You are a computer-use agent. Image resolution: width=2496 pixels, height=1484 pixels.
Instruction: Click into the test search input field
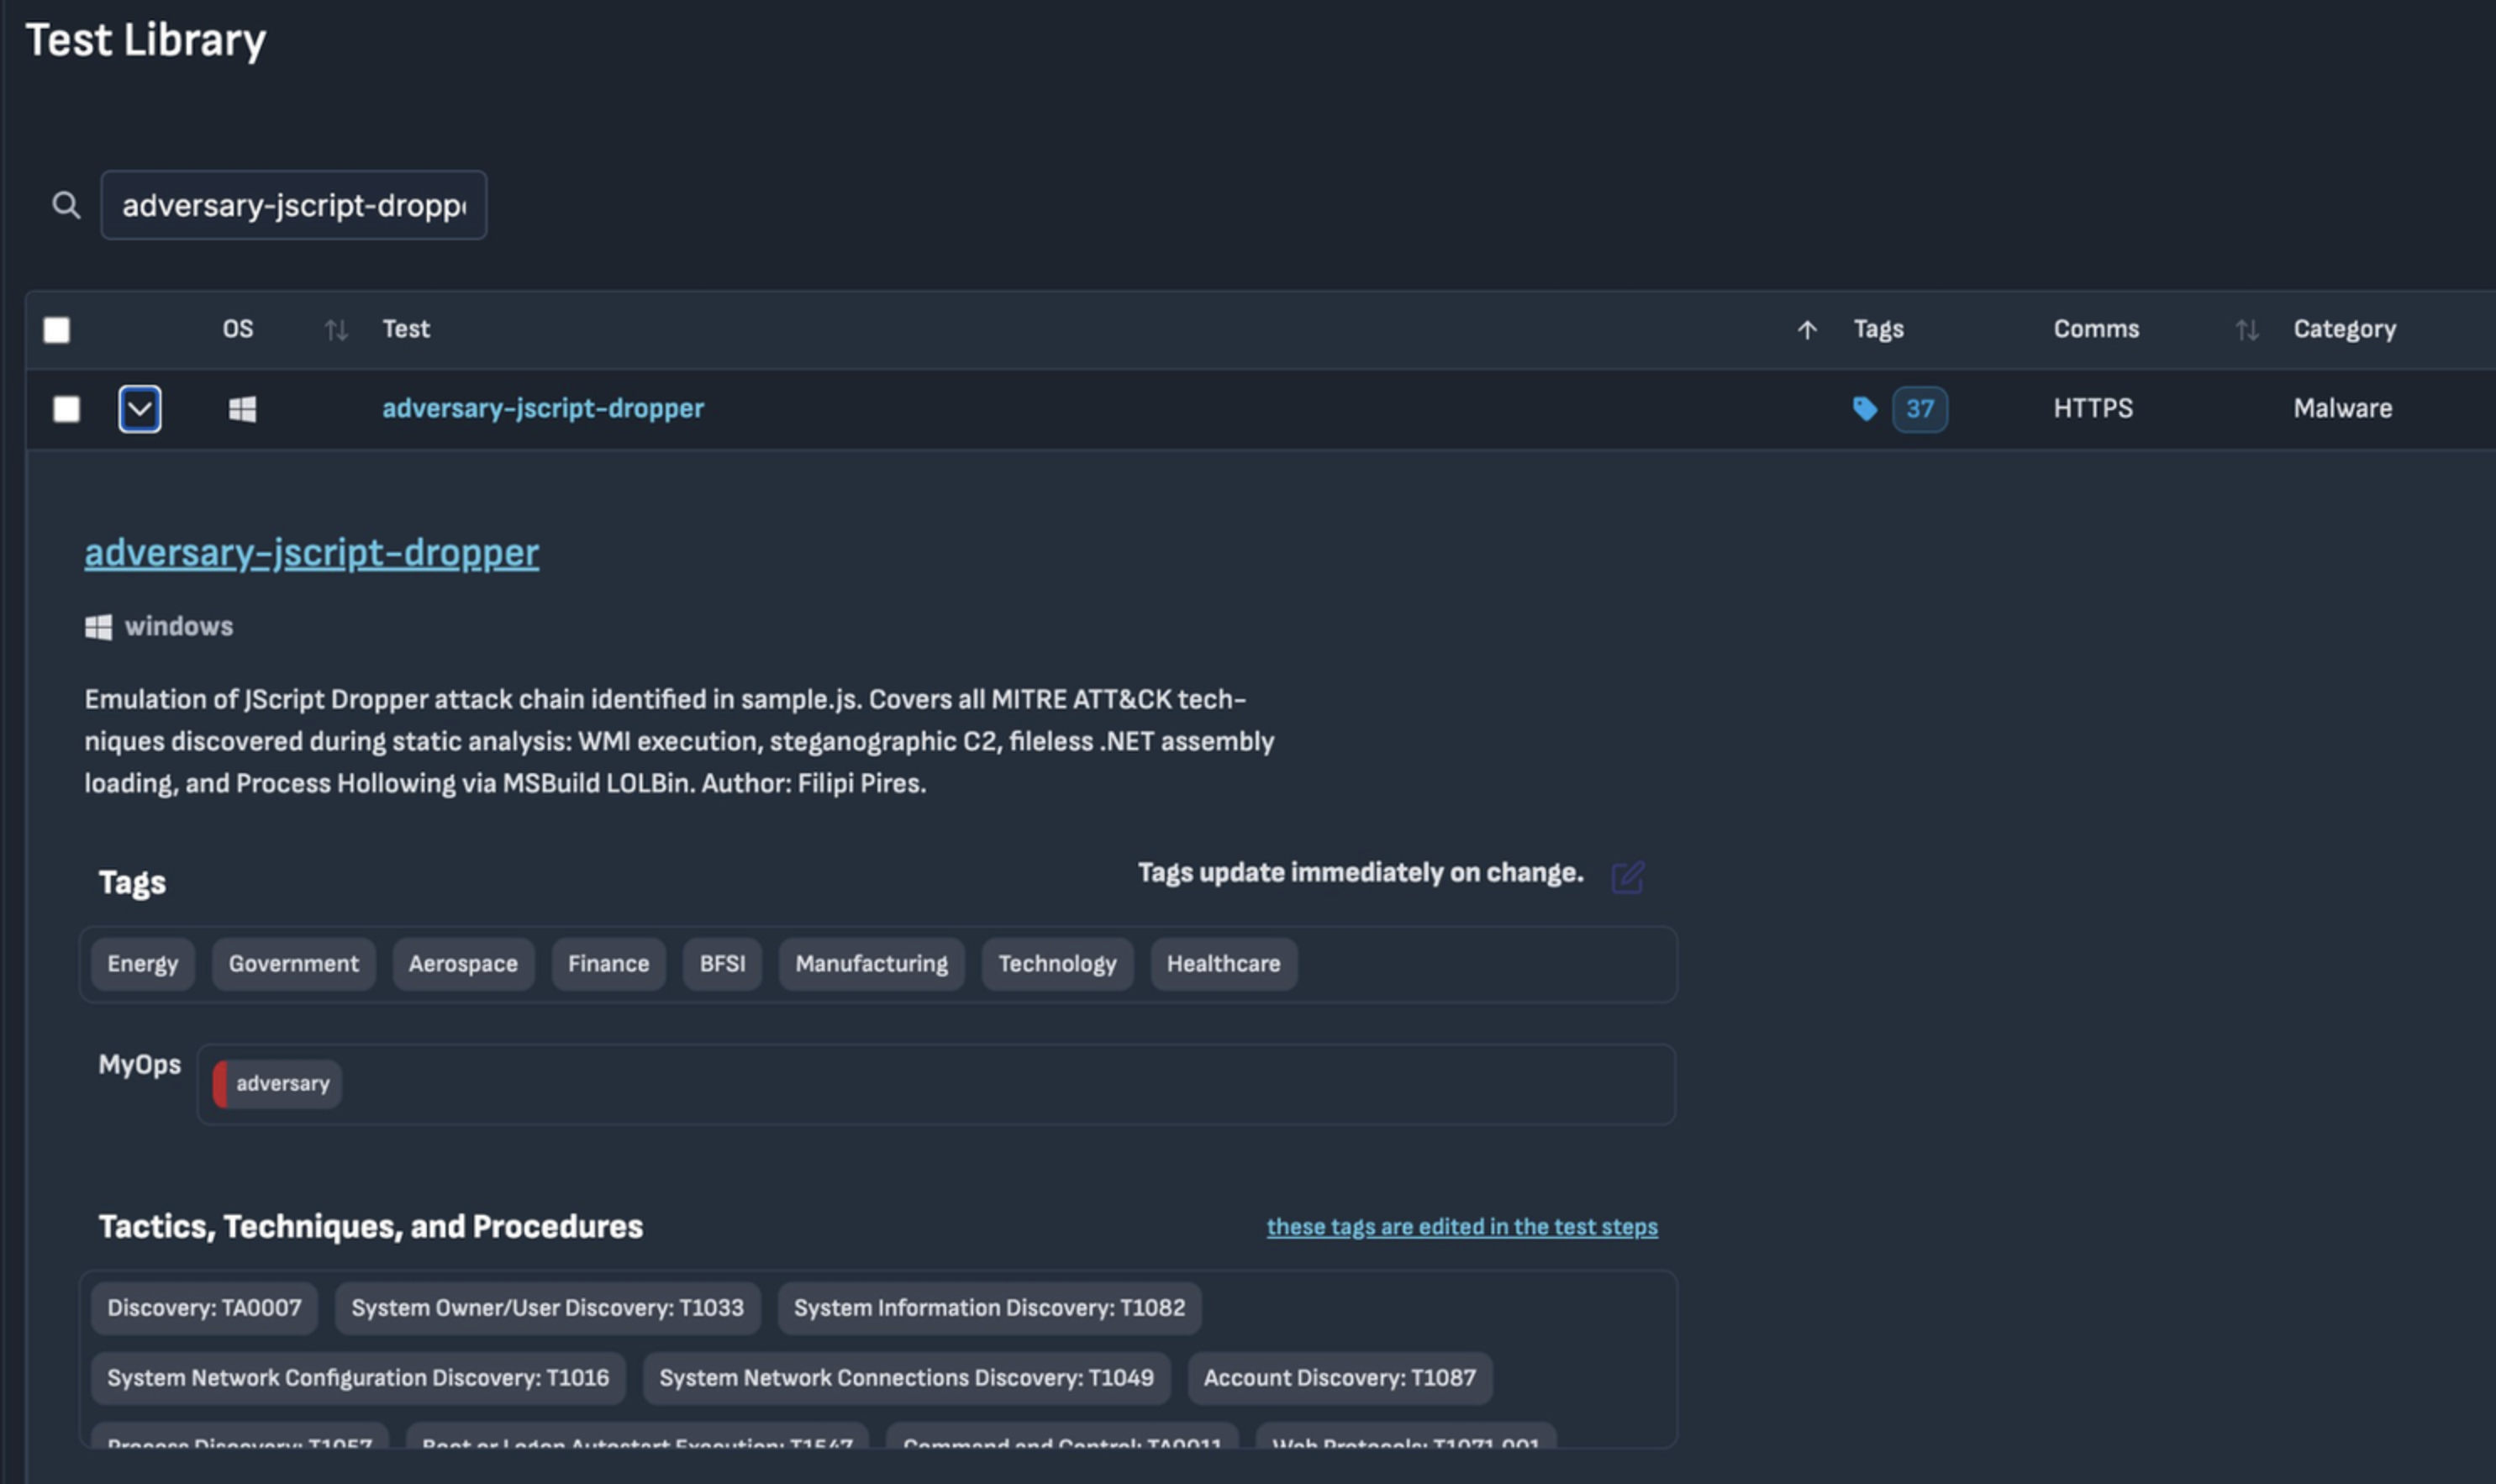[x=293, y=205]
